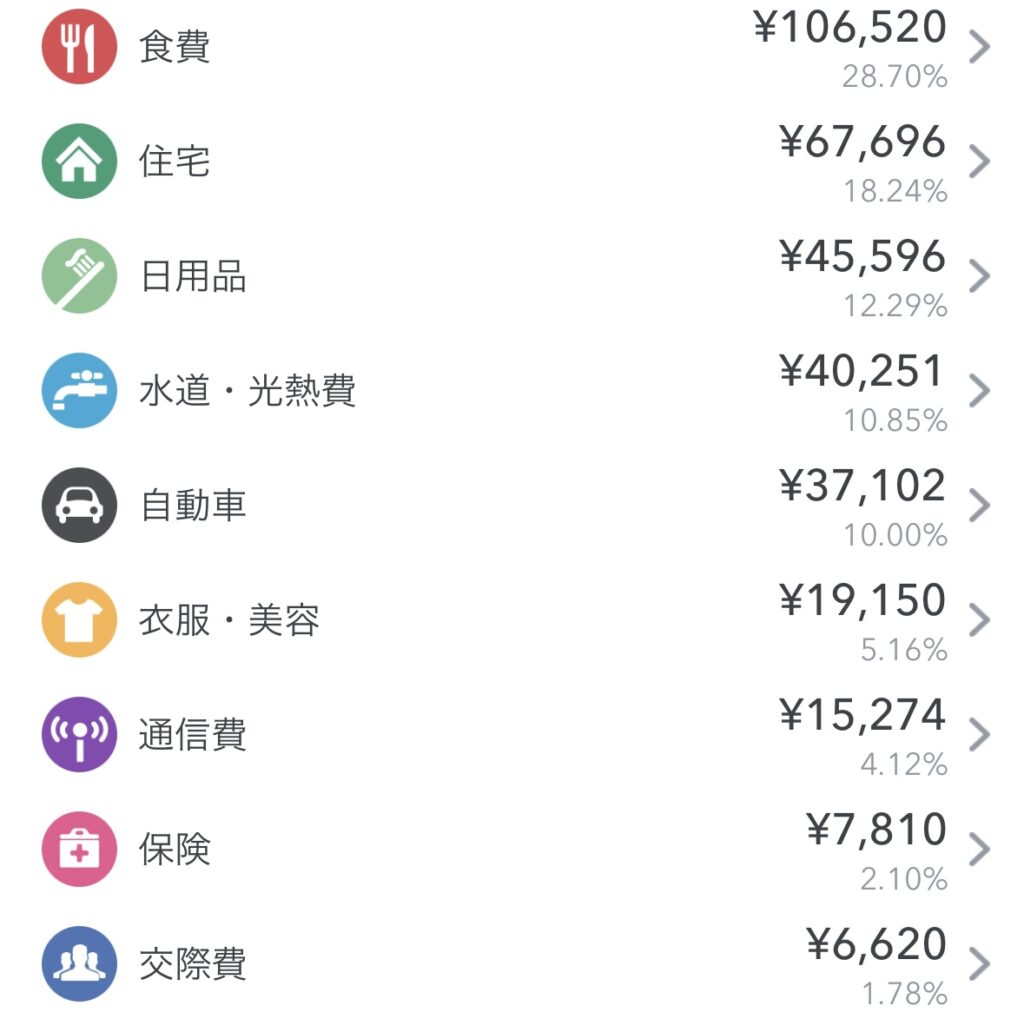Select the purple antenna 通信費 icon
The width and height of the screenshot is (1024, 1019).
tap(79, 734)
